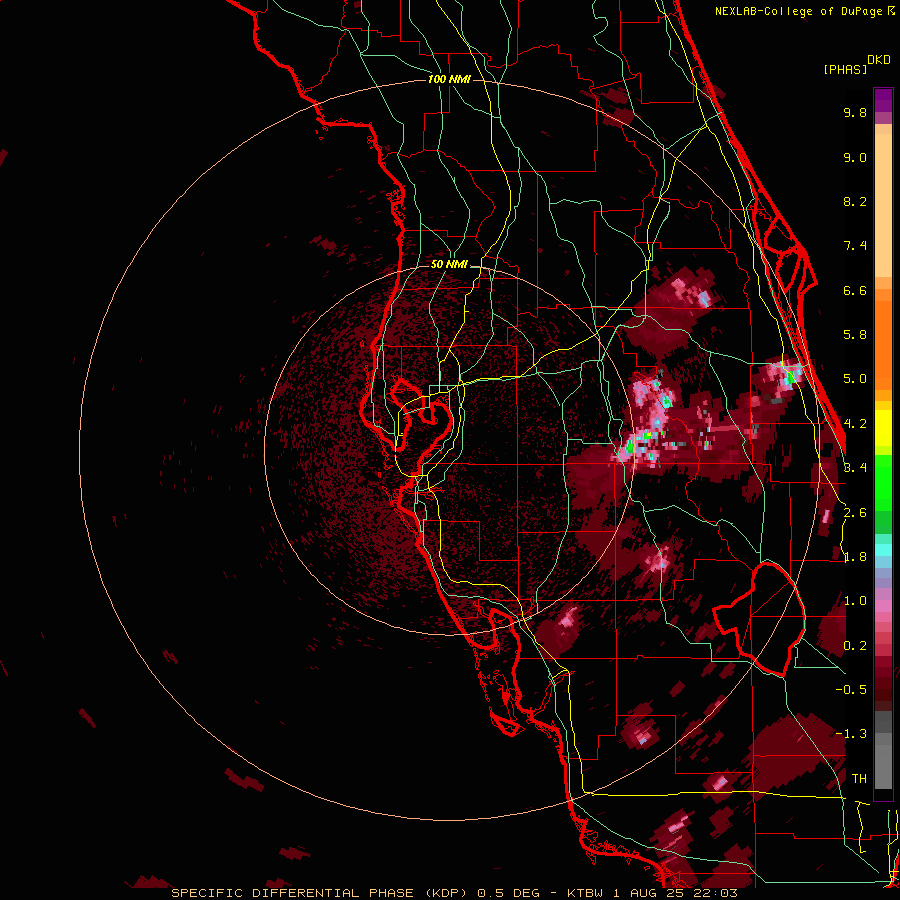Click the 22:03 timestamp in caption
900x900 pixels.
pyautogui.click(x=717, y=893)
